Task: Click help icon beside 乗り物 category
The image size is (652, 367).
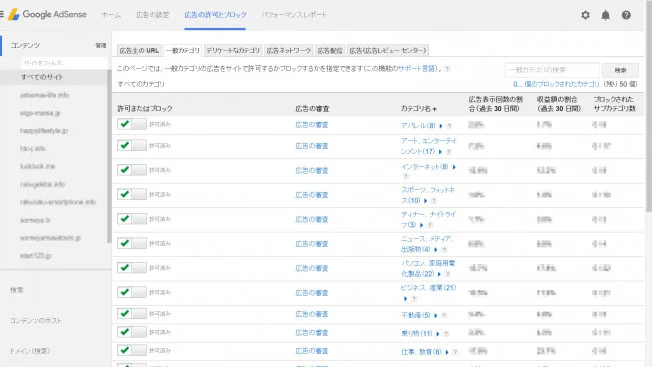Action: point(446,334)
